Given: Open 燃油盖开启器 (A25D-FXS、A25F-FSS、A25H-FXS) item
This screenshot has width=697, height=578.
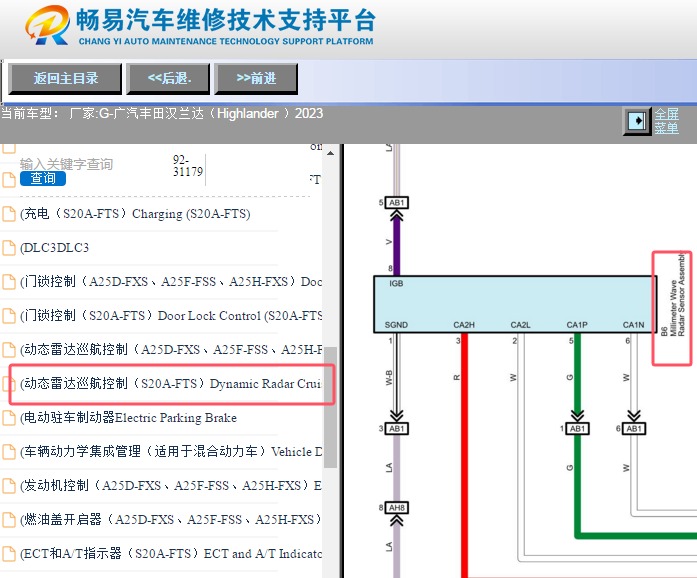Looking at the screenshot, I should pyautogui.click(x=171, y=519).
